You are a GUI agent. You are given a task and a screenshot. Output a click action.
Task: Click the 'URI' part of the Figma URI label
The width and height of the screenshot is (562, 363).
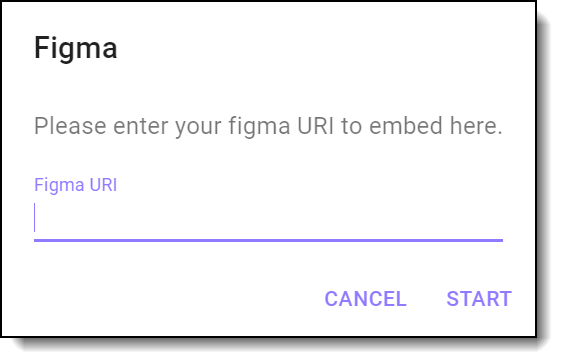[103, 185]
